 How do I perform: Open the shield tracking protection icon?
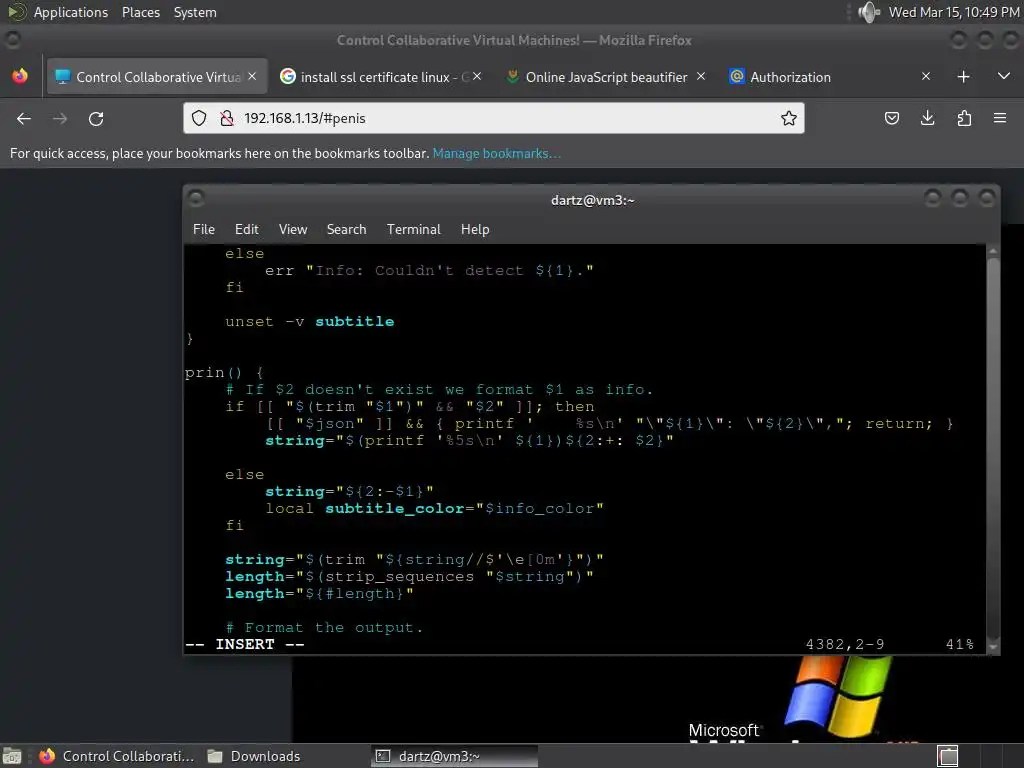point(199,118)
